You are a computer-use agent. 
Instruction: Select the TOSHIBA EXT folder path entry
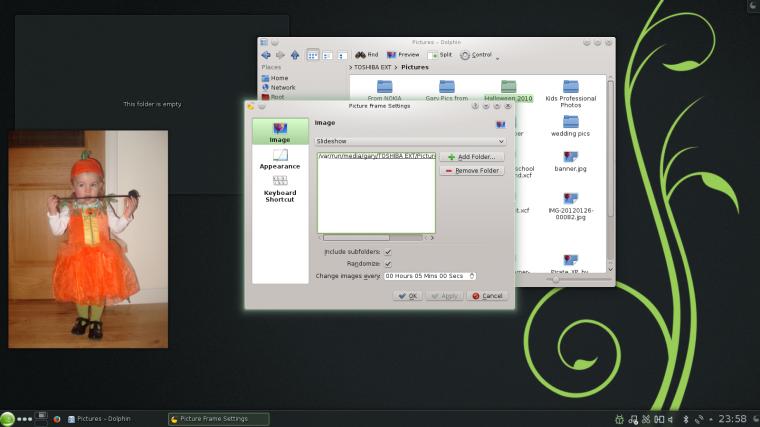point(377,156)
